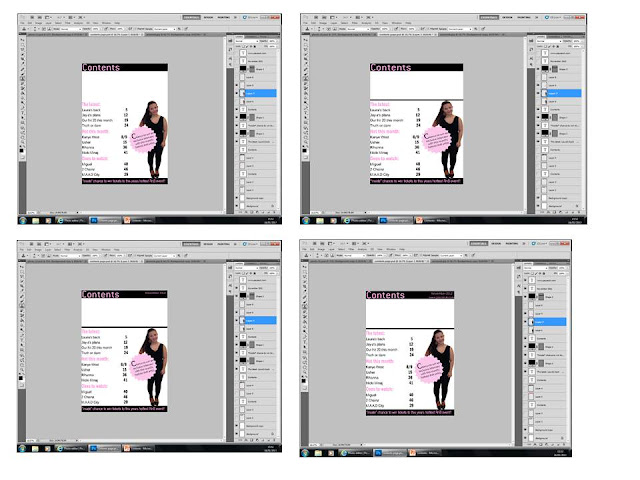Image resolution: width=640 pixels, height=480 pixels.
Task: Select the Lasso tool in top-right screenshot
Action: pos(305,49)
